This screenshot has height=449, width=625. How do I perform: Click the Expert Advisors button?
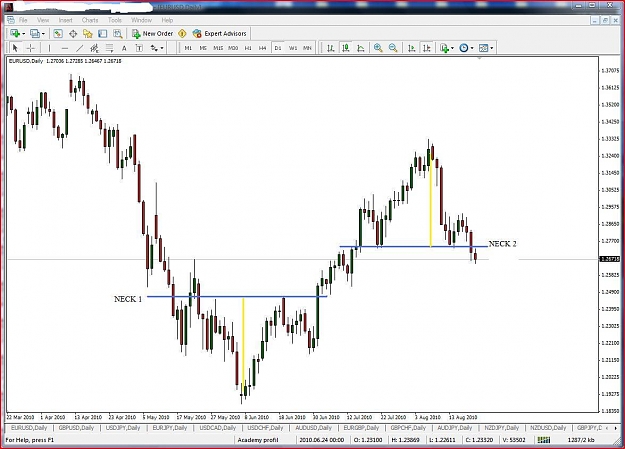(220, 33)
